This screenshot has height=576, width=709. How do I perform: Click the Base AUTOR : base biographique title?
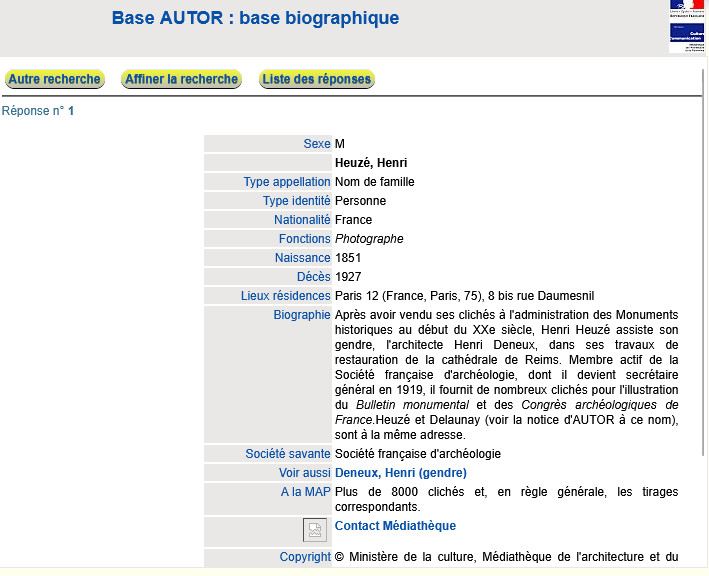pos(255,19)
